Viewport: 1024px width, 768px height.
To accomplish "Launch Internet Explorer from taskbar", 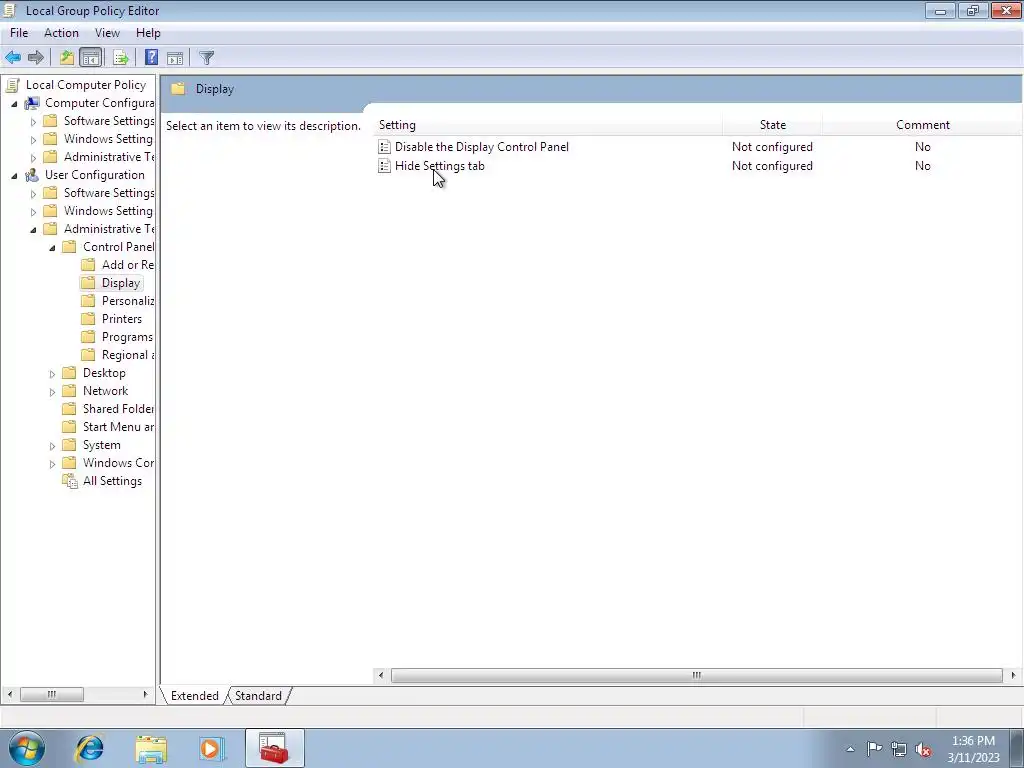I will click(x=89, y=748).
